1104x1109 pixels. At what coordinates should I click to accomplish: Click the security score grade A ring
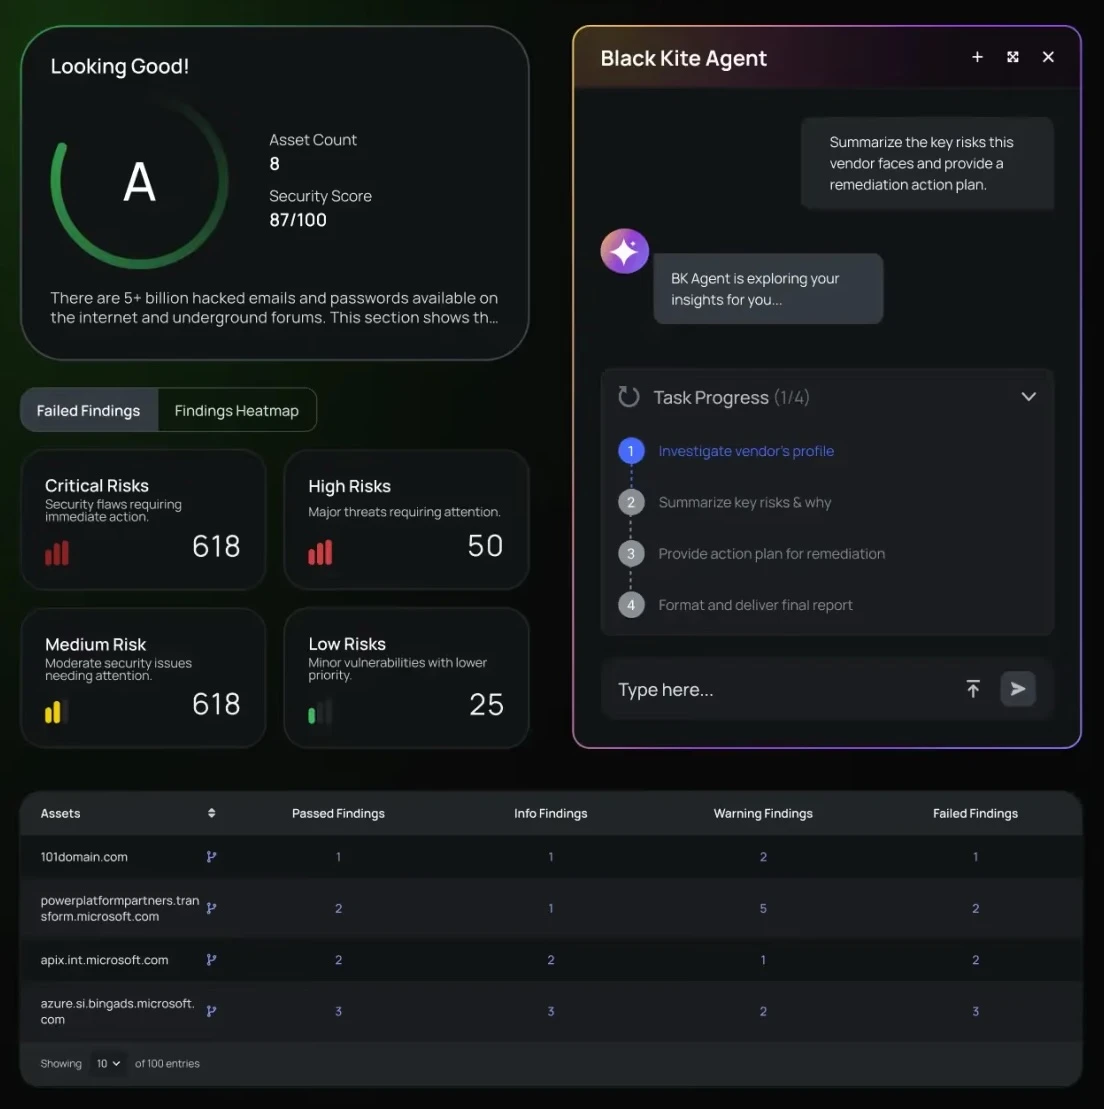pyautogui.click(x=139, y=182)
